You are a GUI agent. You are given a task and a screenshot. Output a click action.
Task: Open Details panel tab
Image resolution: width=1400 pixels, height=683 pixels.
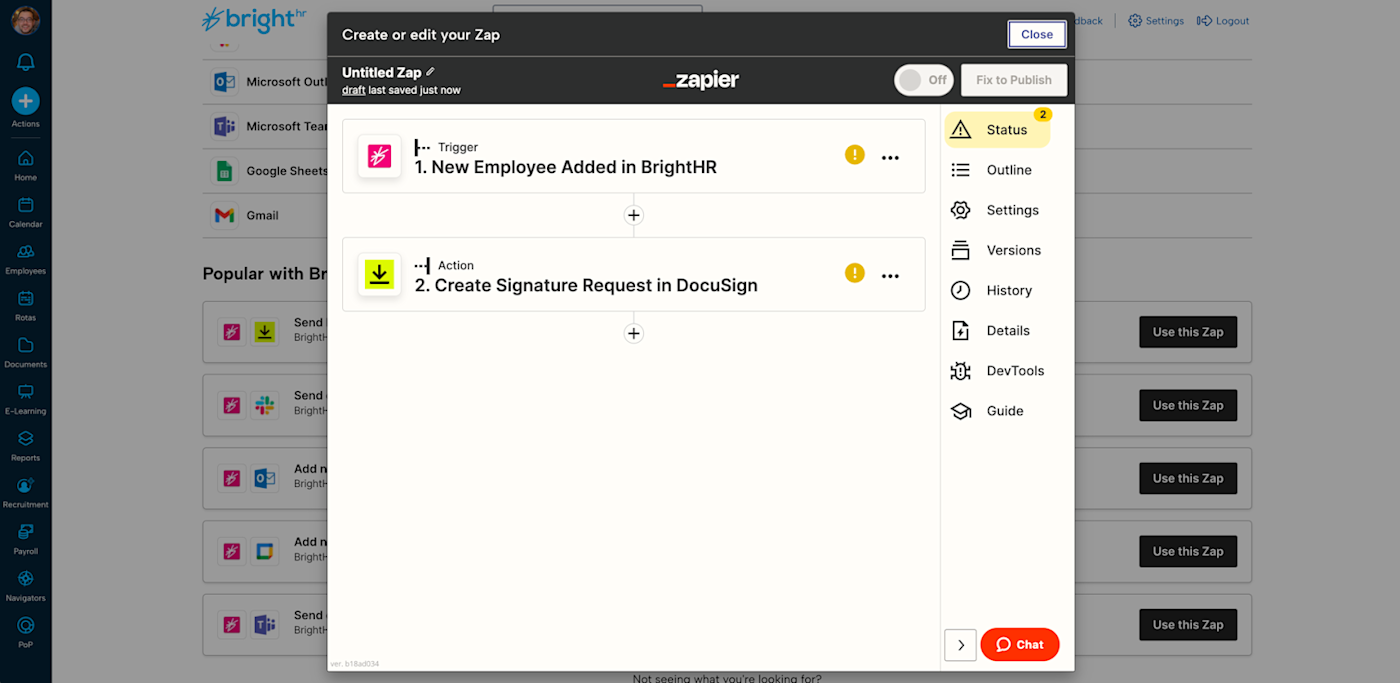(997, 330)
